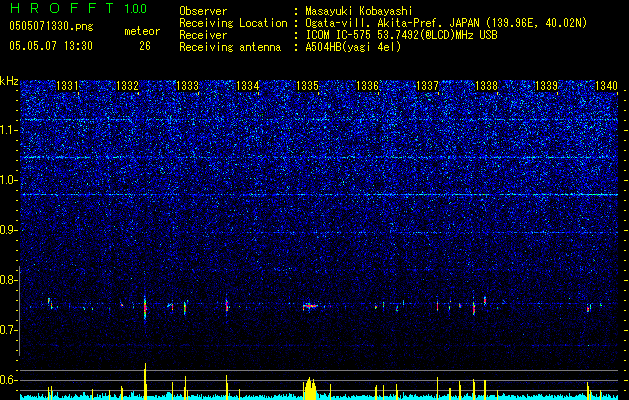Click the 1.1 kHz frequency axis label
Screen dimensions: 629x400
tap(8, 130)
